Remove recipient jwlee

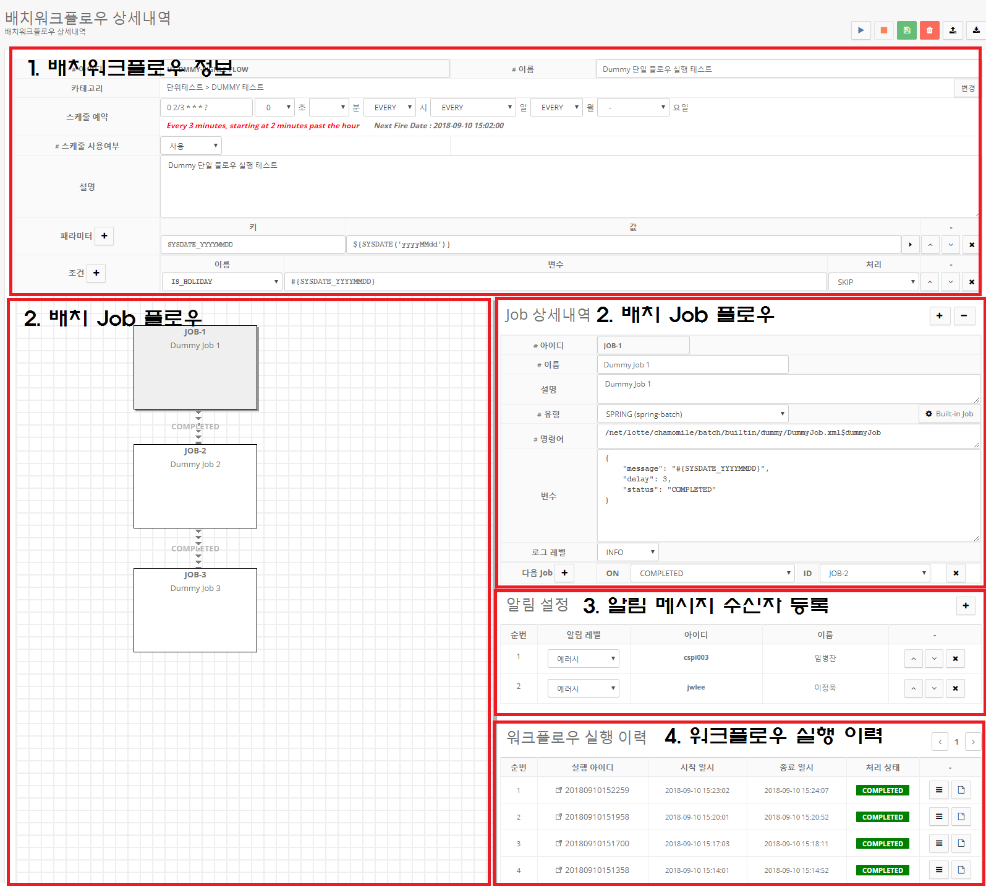[955, 688]
